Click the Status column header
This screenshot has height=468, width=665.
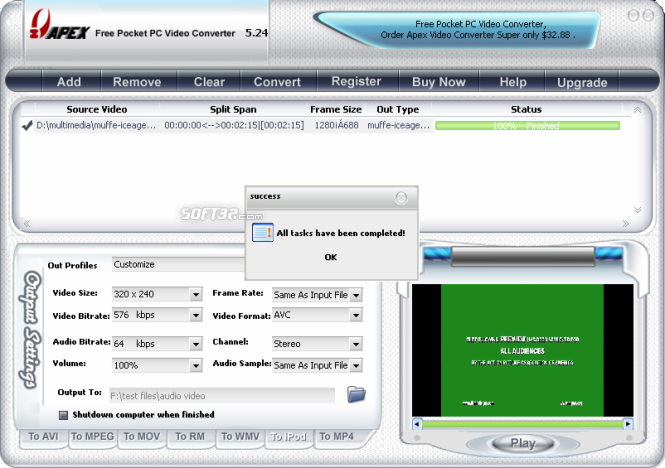click(526, 109)
